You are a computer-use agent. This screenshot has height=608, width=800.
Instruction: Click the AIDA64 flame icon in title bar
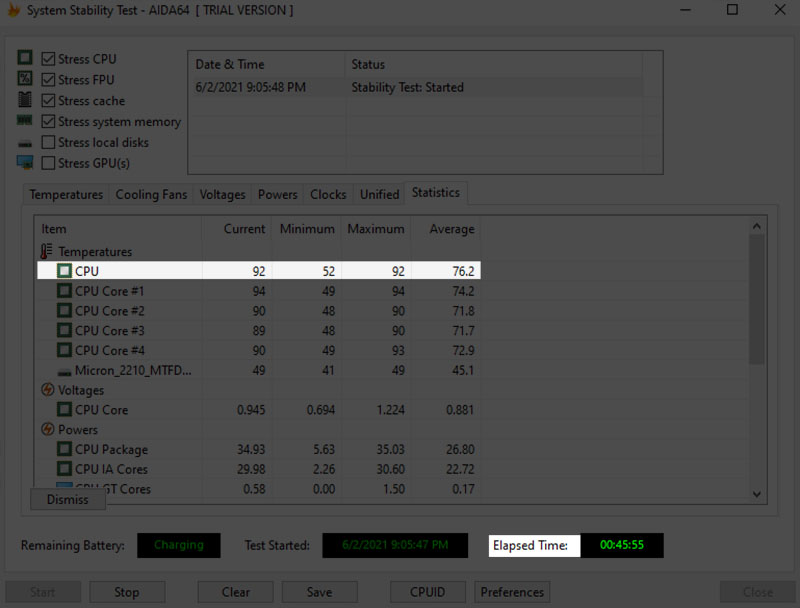(x=14, y=10)
